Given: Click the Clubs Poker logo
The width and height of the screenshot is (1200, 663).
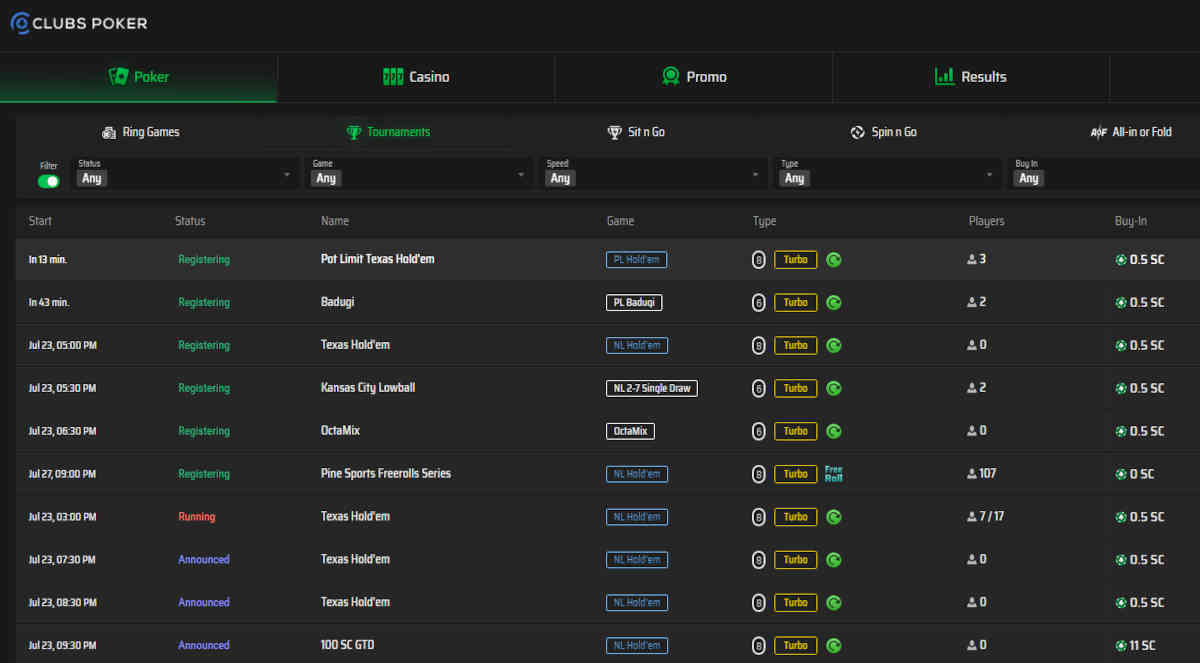Looking at the screenshot, I should point(78,23).
